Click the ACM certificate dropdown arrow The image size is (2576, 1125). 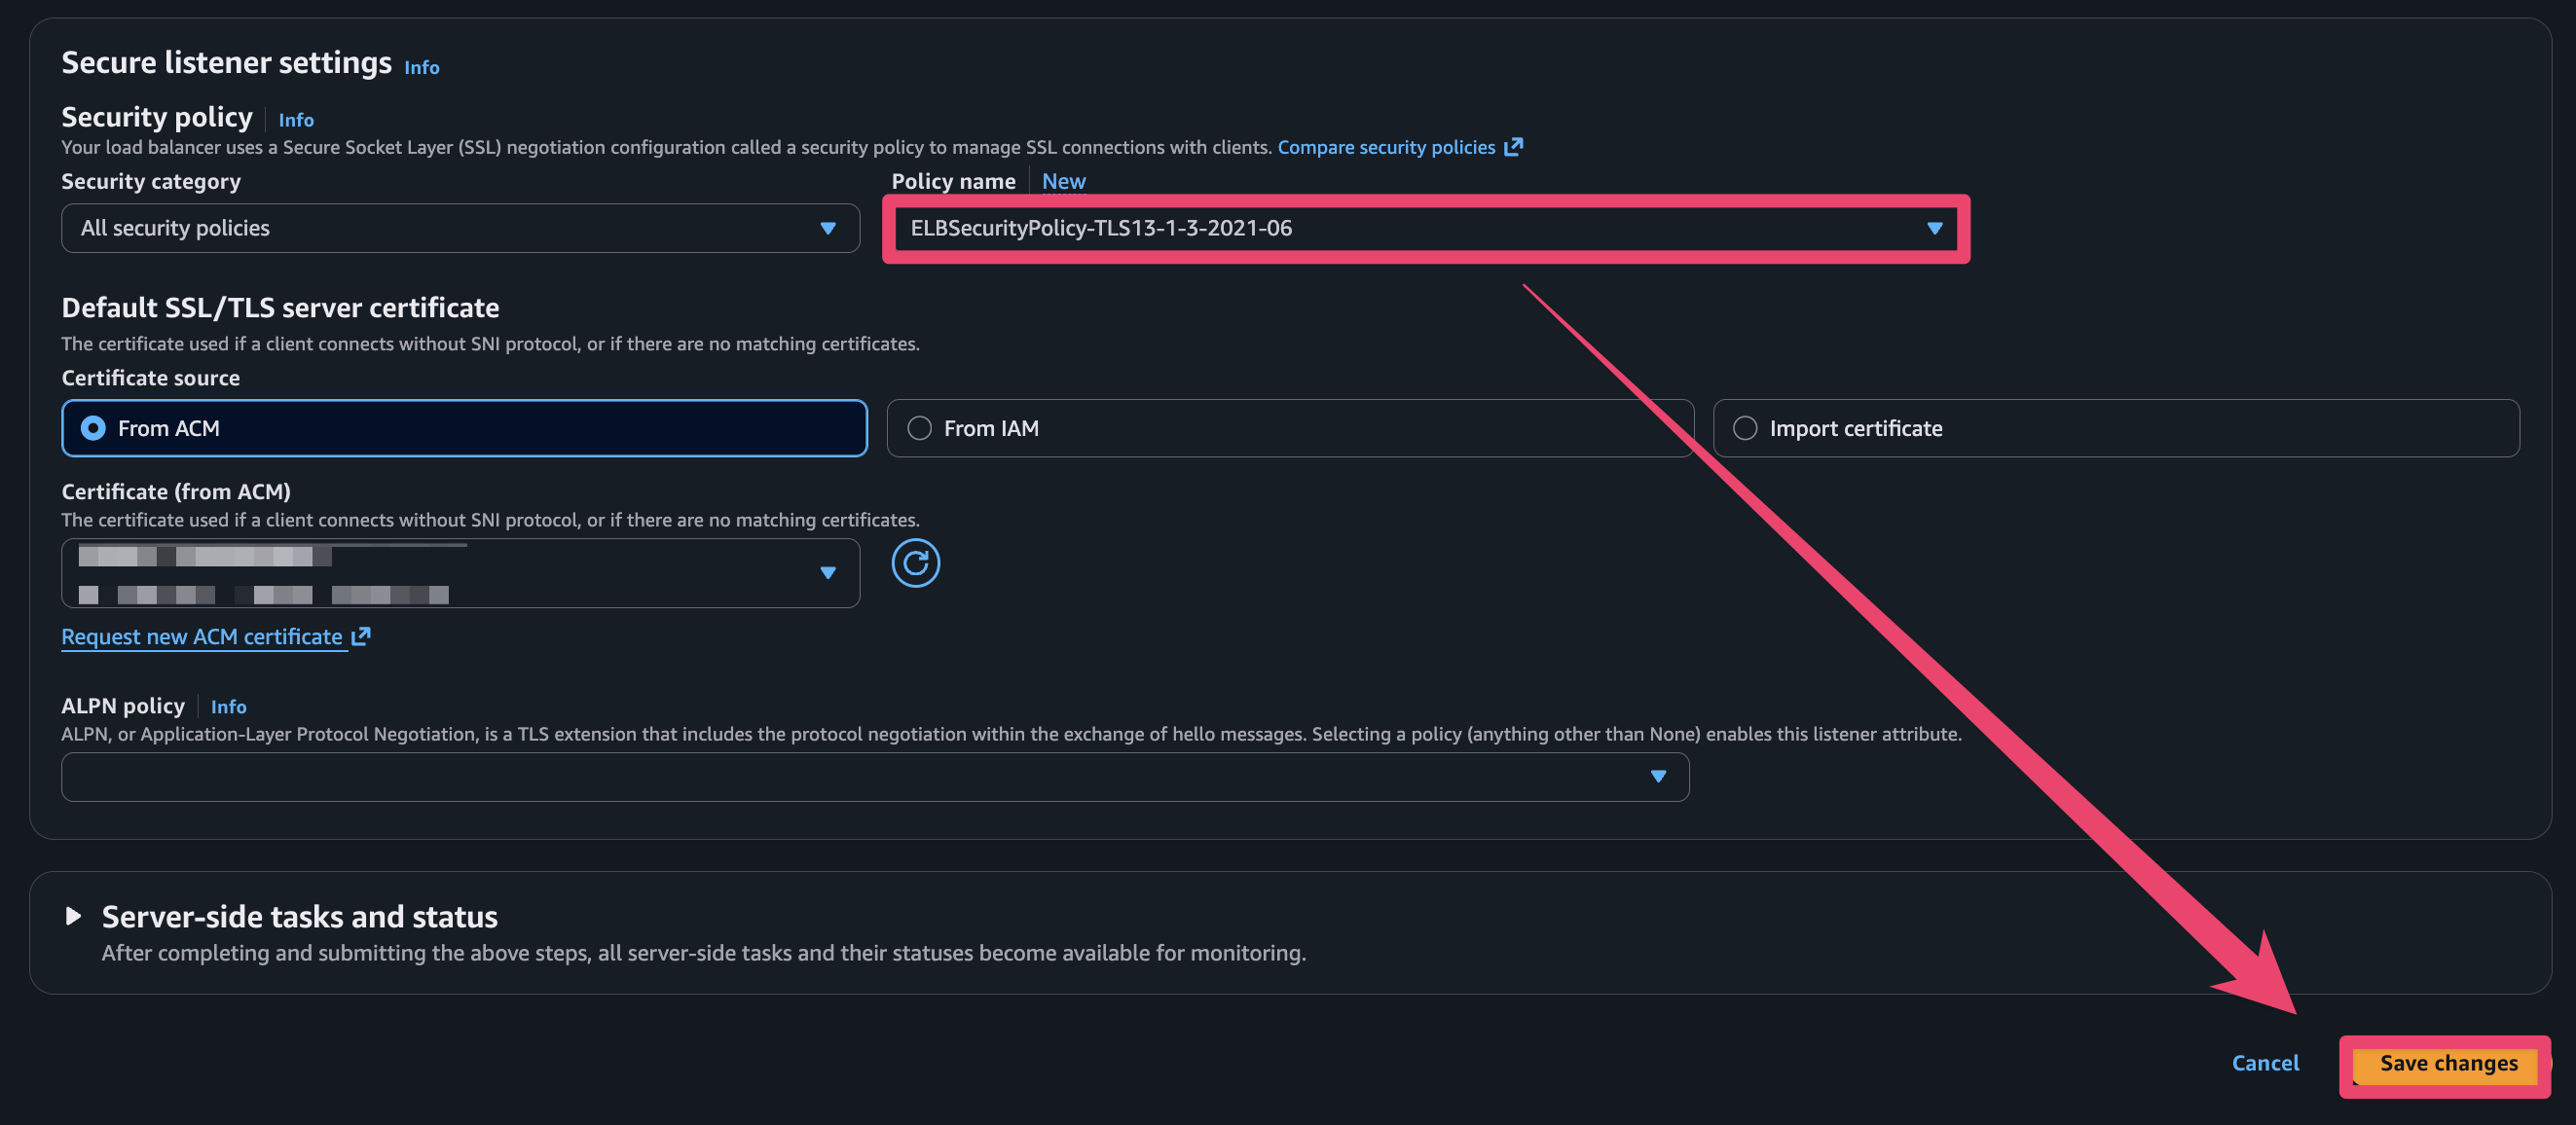tap(827, 572)
